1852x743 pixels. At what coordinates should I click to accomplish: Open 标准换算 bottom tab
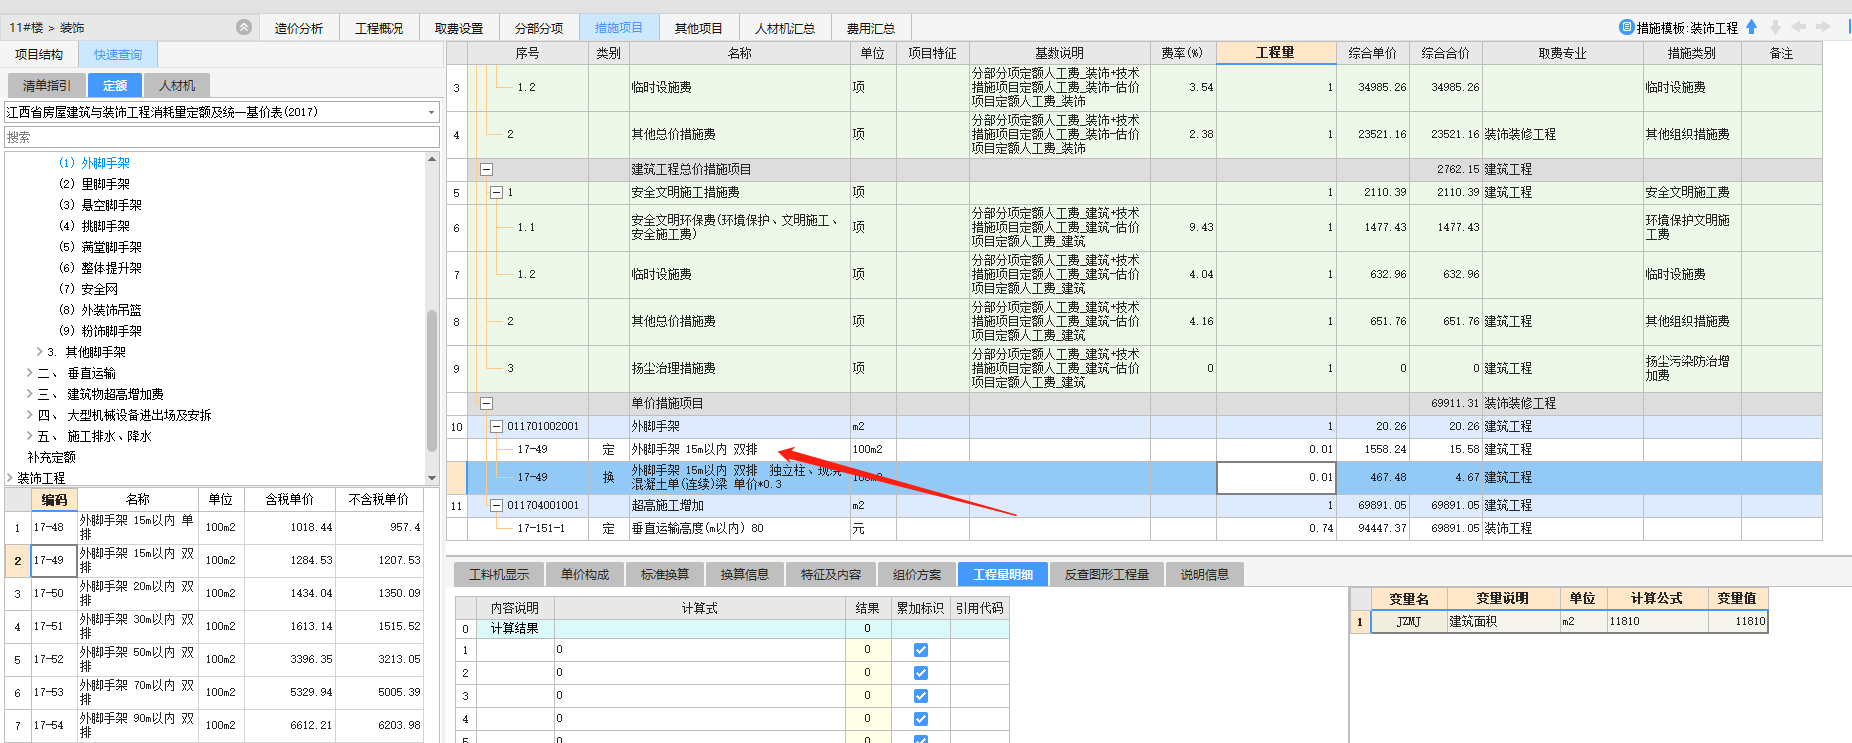click(665, 574)
